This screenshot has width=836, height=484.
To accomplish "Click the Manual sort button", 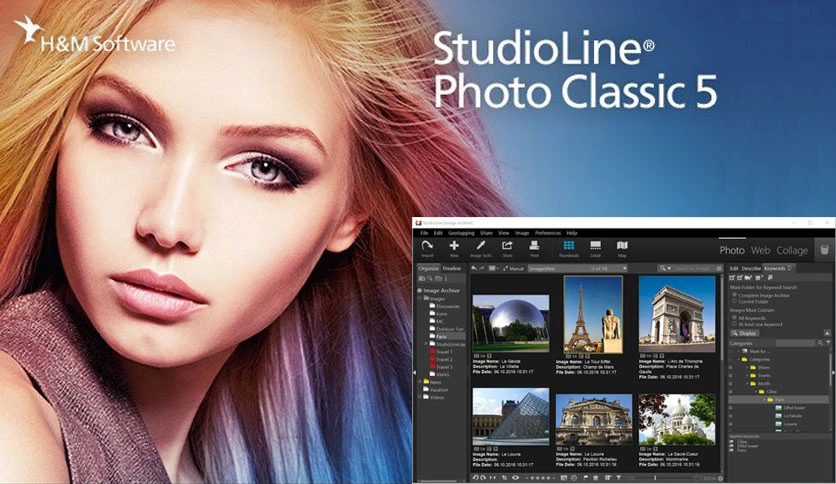I will [x=513, y=269].
